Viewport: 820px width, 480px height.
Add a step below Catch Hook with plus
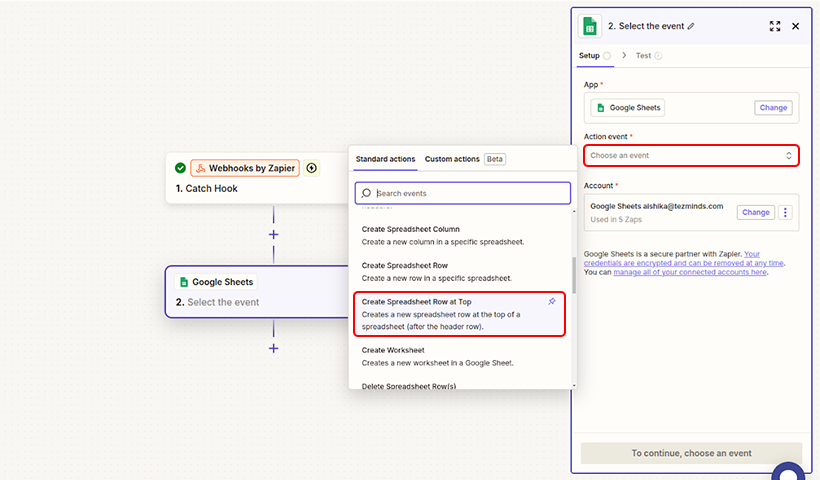[274, 235]
